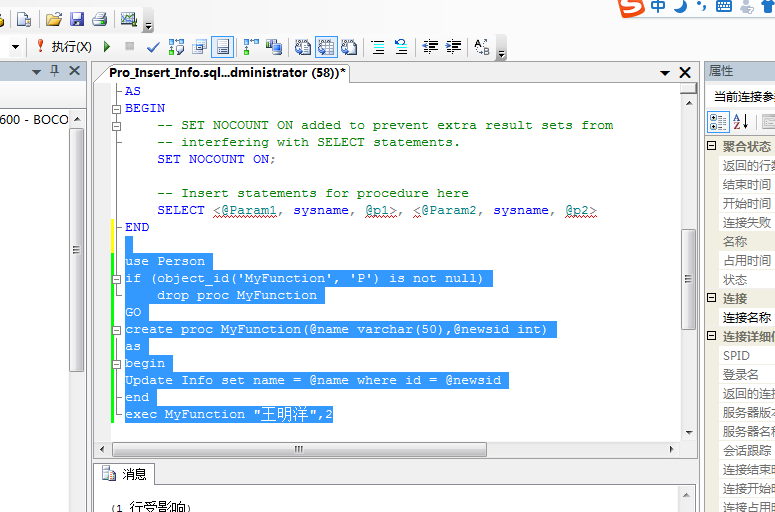
Task: Switch output to results to text
Action: point(302,47)
